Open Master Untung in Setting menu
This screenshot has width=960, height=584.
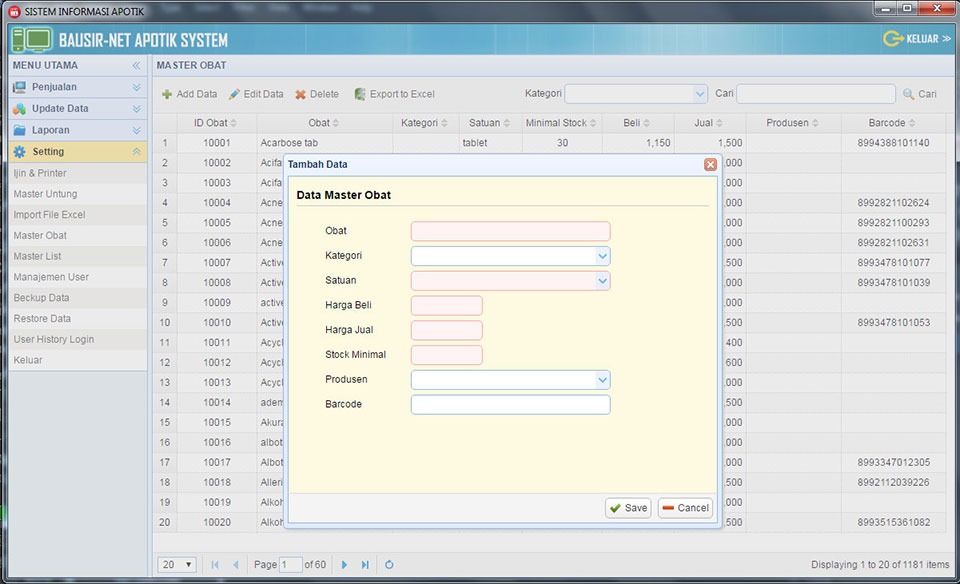45,194
